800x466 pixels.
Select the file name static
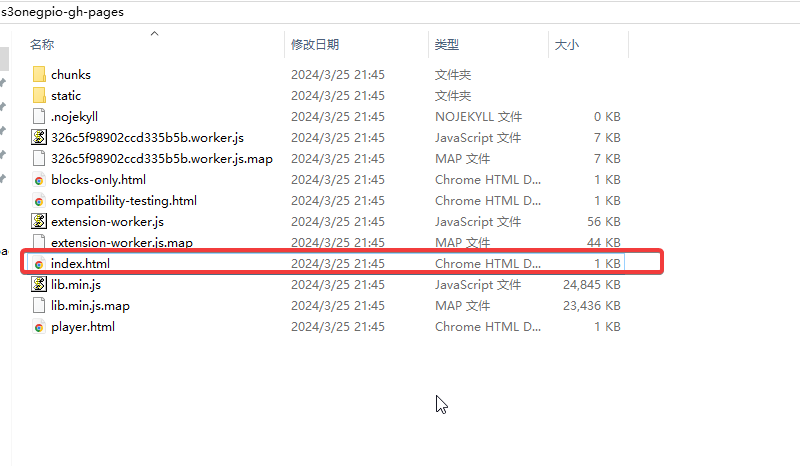coord(66,95)
